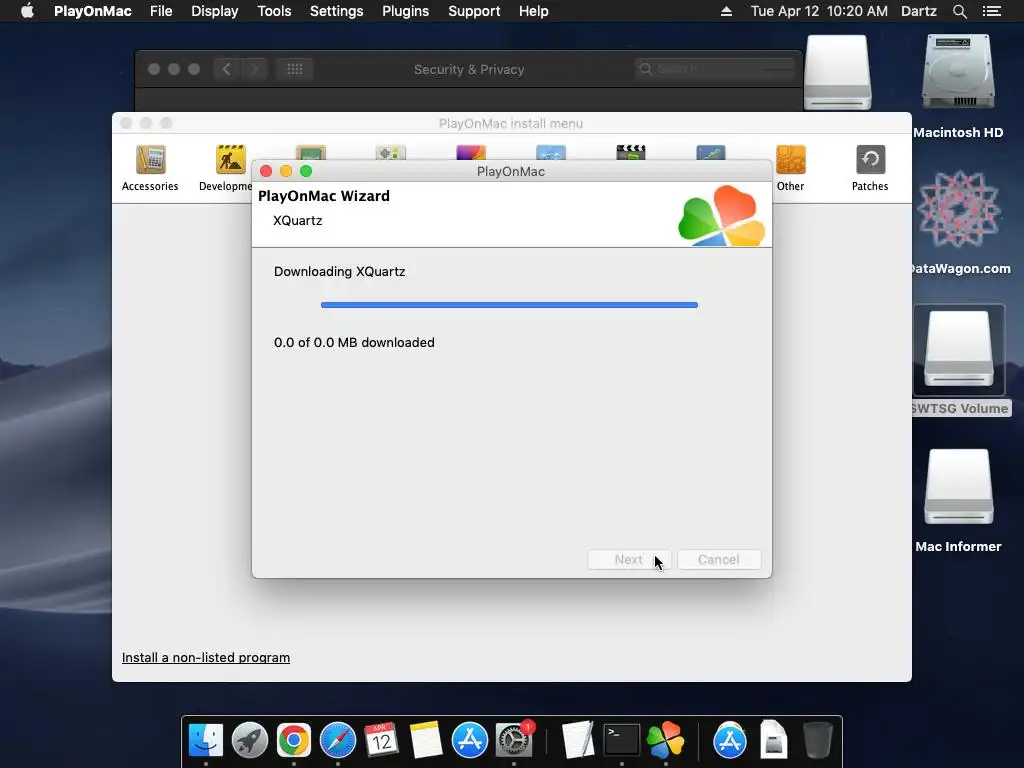Click the PlayOnMac clover logo in wizard
Viewport: 1024px width, 768px height.
722,216
